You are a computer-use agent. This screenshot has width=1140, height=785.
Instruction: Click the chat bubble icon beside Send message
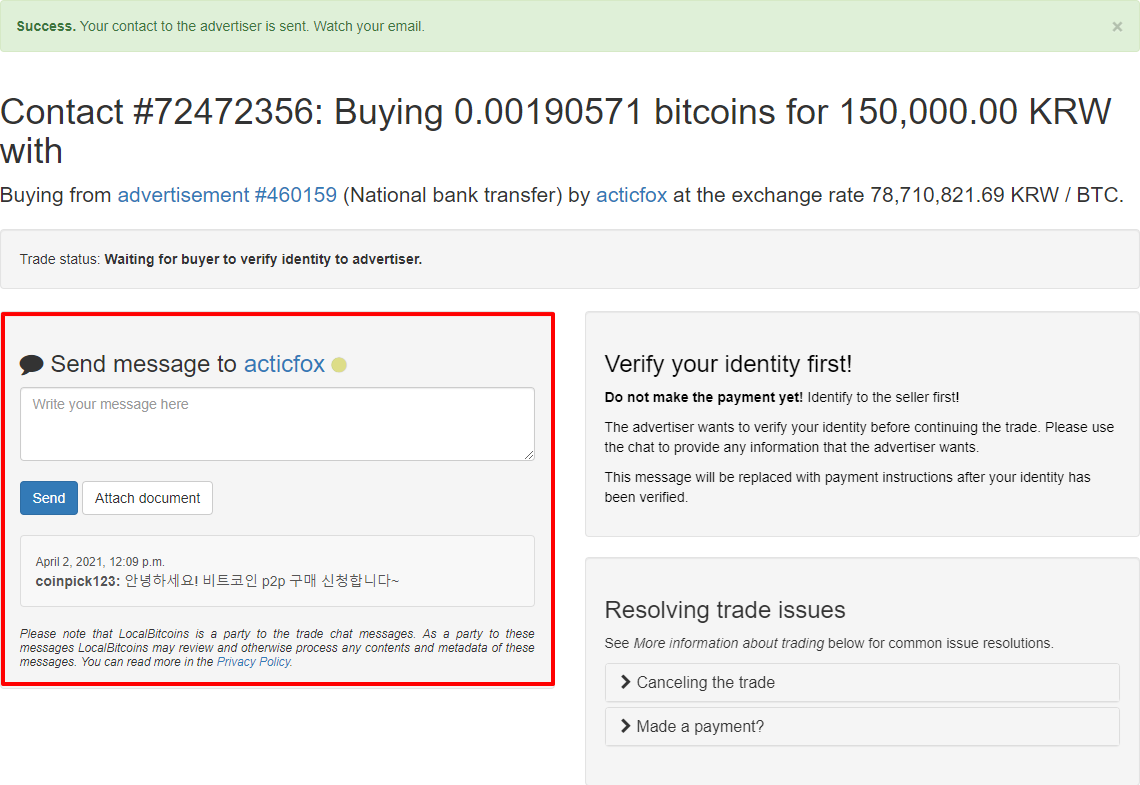tap(31, 363)
